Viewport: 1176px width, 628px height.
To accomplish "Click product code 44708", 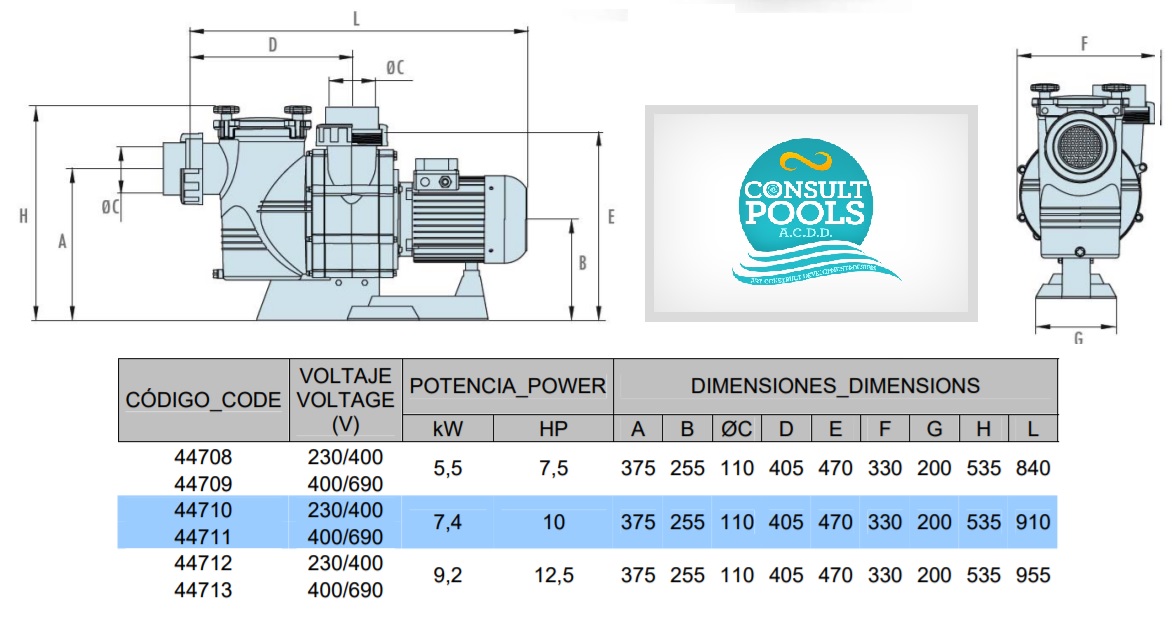I will tap(204, 457).
